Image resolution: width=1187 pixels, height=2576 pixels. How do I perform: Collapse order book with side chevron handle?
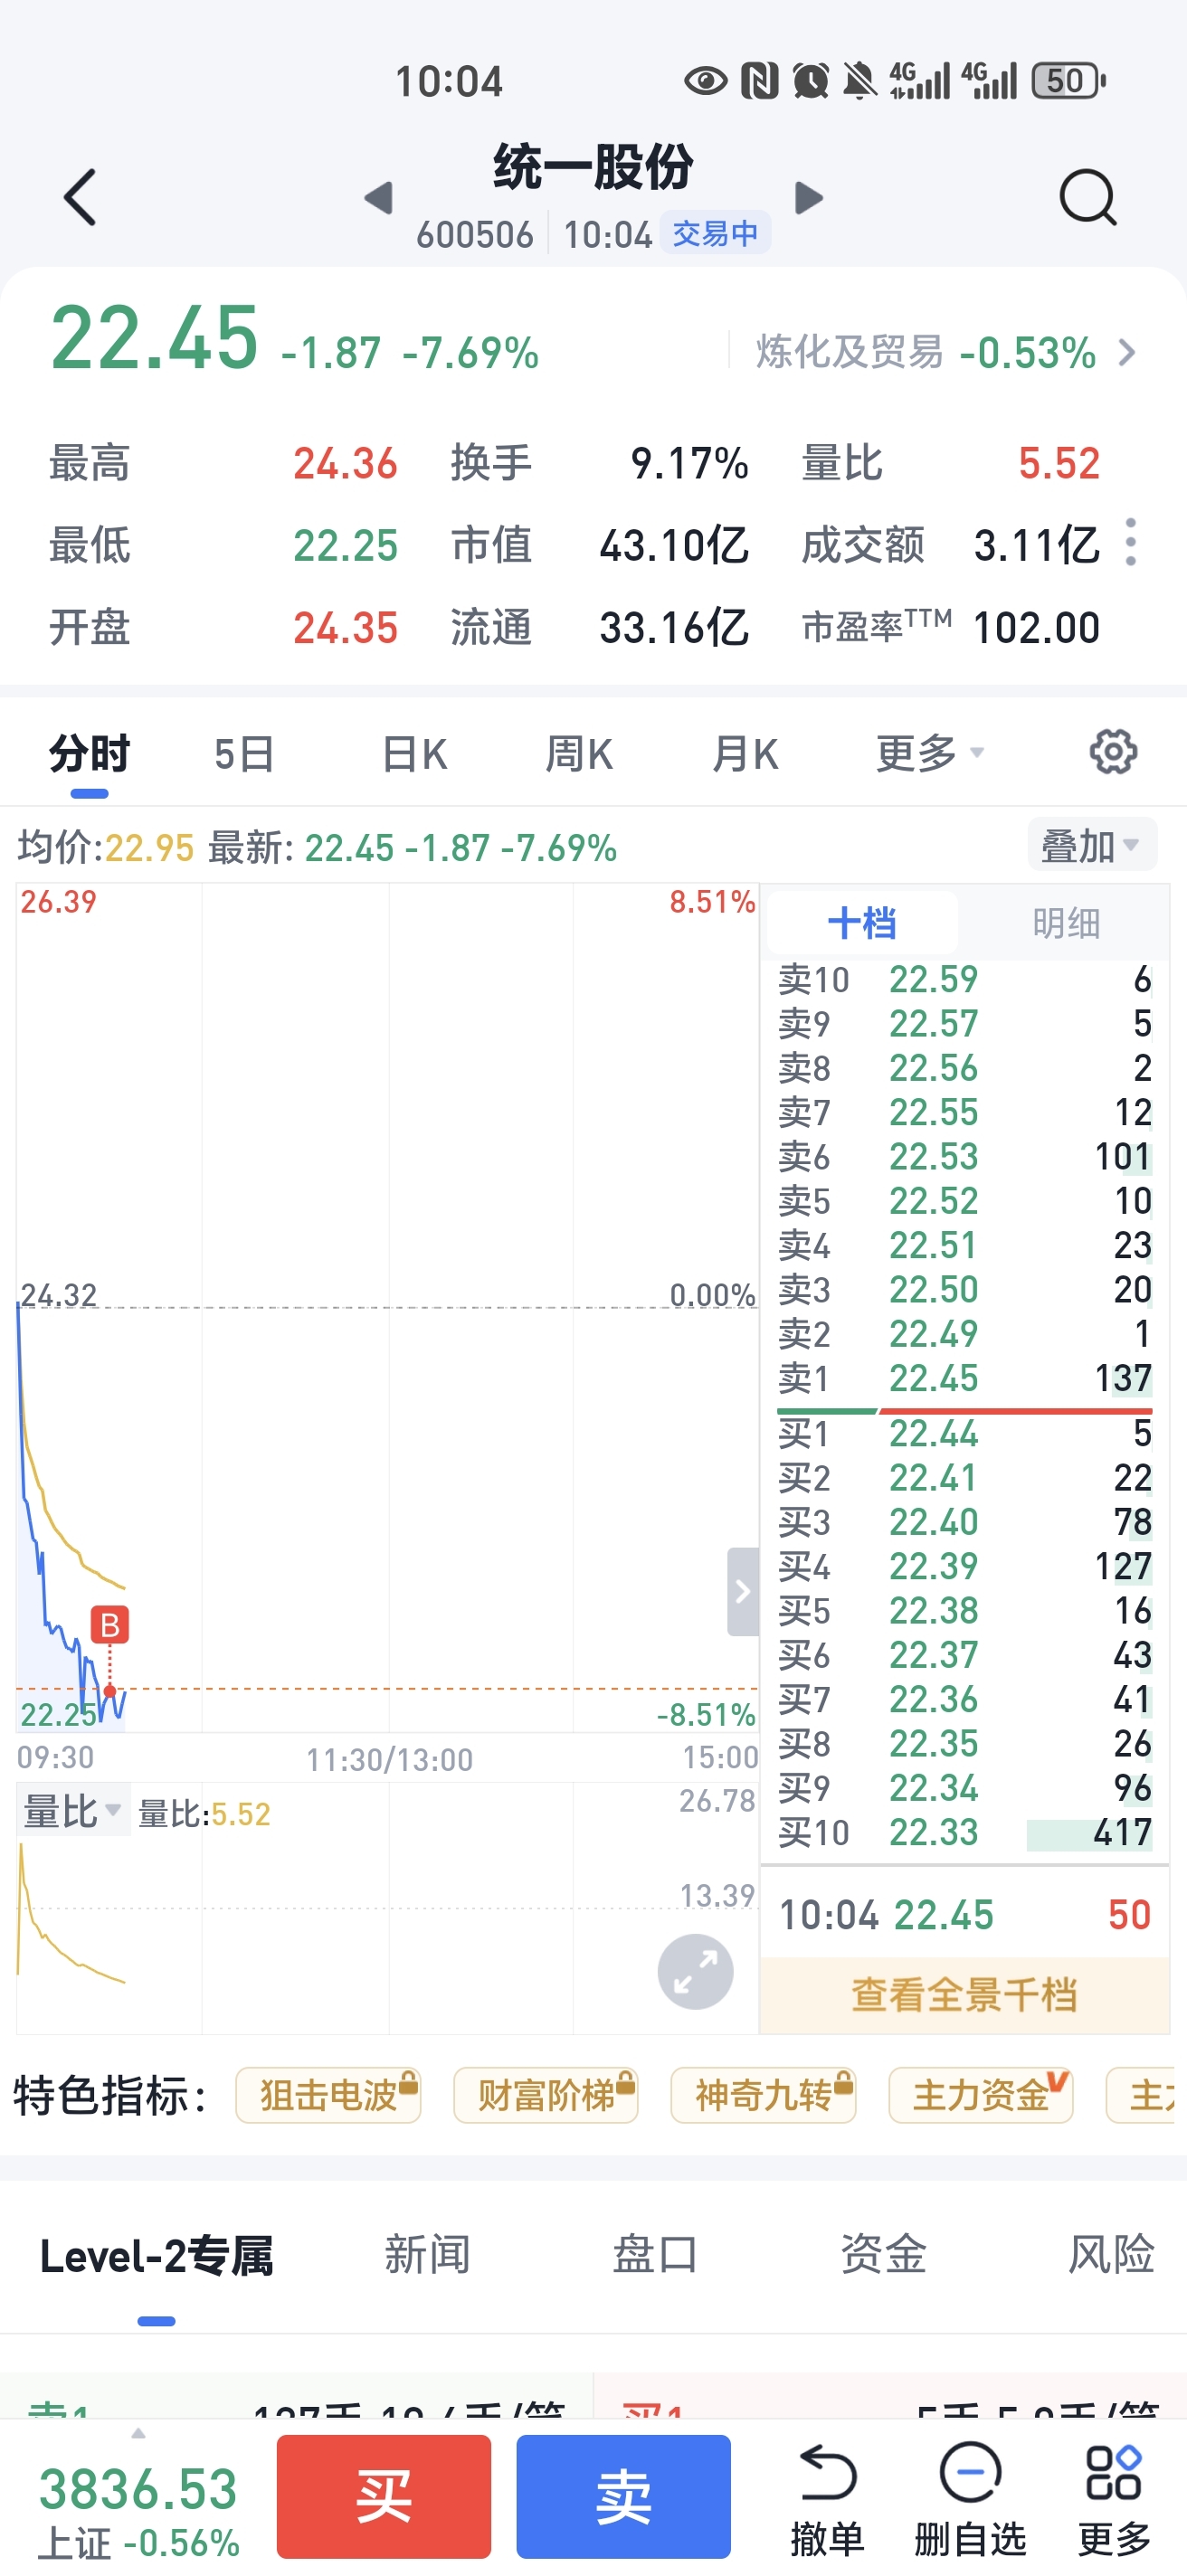point(743,1591)
